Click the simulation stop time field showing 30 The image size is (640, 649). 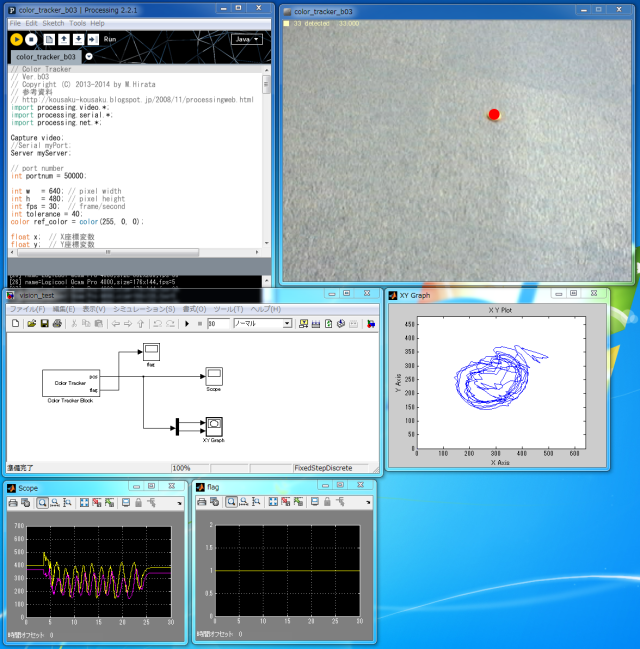tap(218, 324)
